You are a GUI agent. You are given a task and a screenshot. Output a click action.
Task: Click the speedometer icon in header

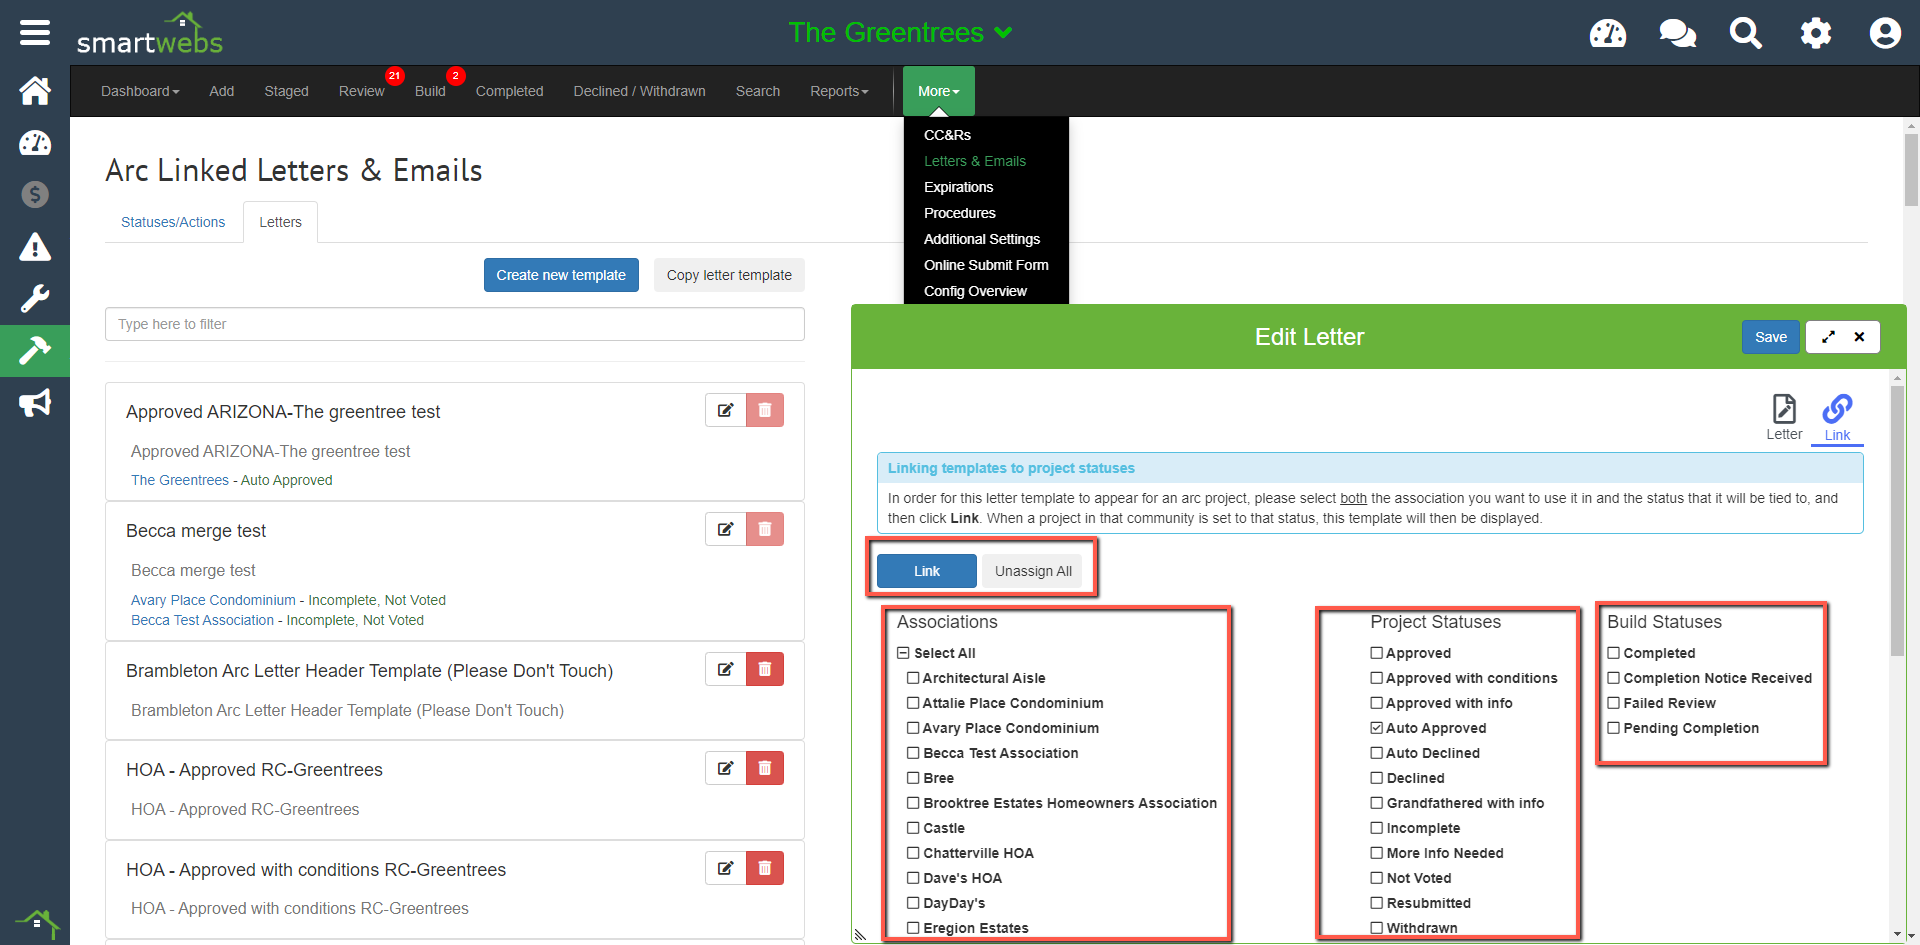click(x=1608, y=33)
